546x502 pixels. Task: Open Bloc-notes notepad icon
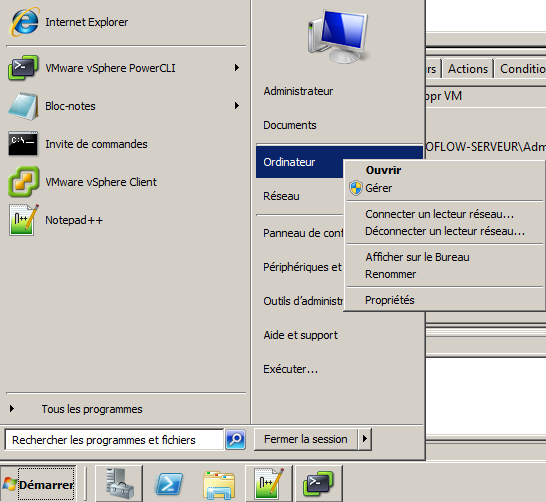[23, 106]
